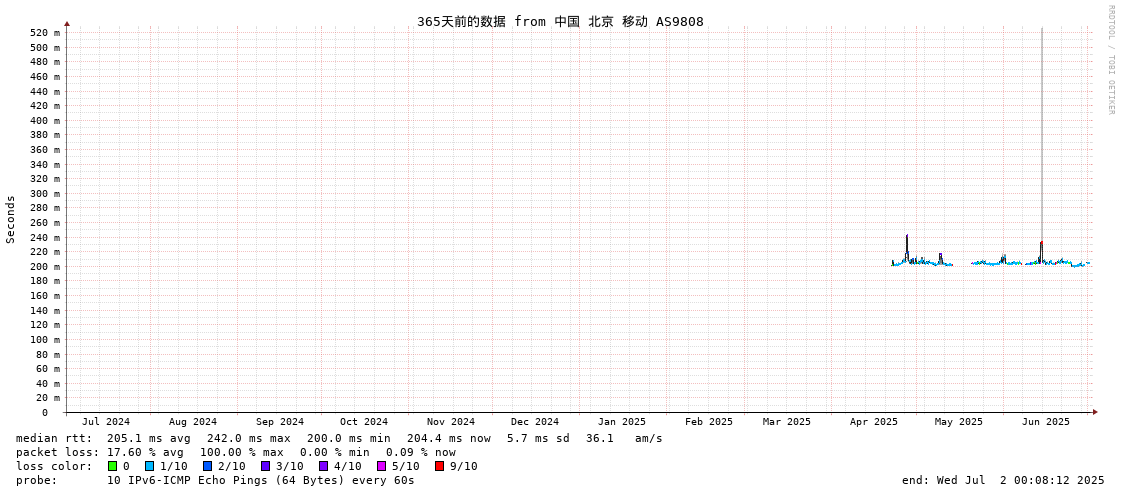Image resolution: width=1121 pixels, height=494 pixels.
Task: Click the '400 m' y-axis value
Action: pyautogui.click(x=45, y=121)
